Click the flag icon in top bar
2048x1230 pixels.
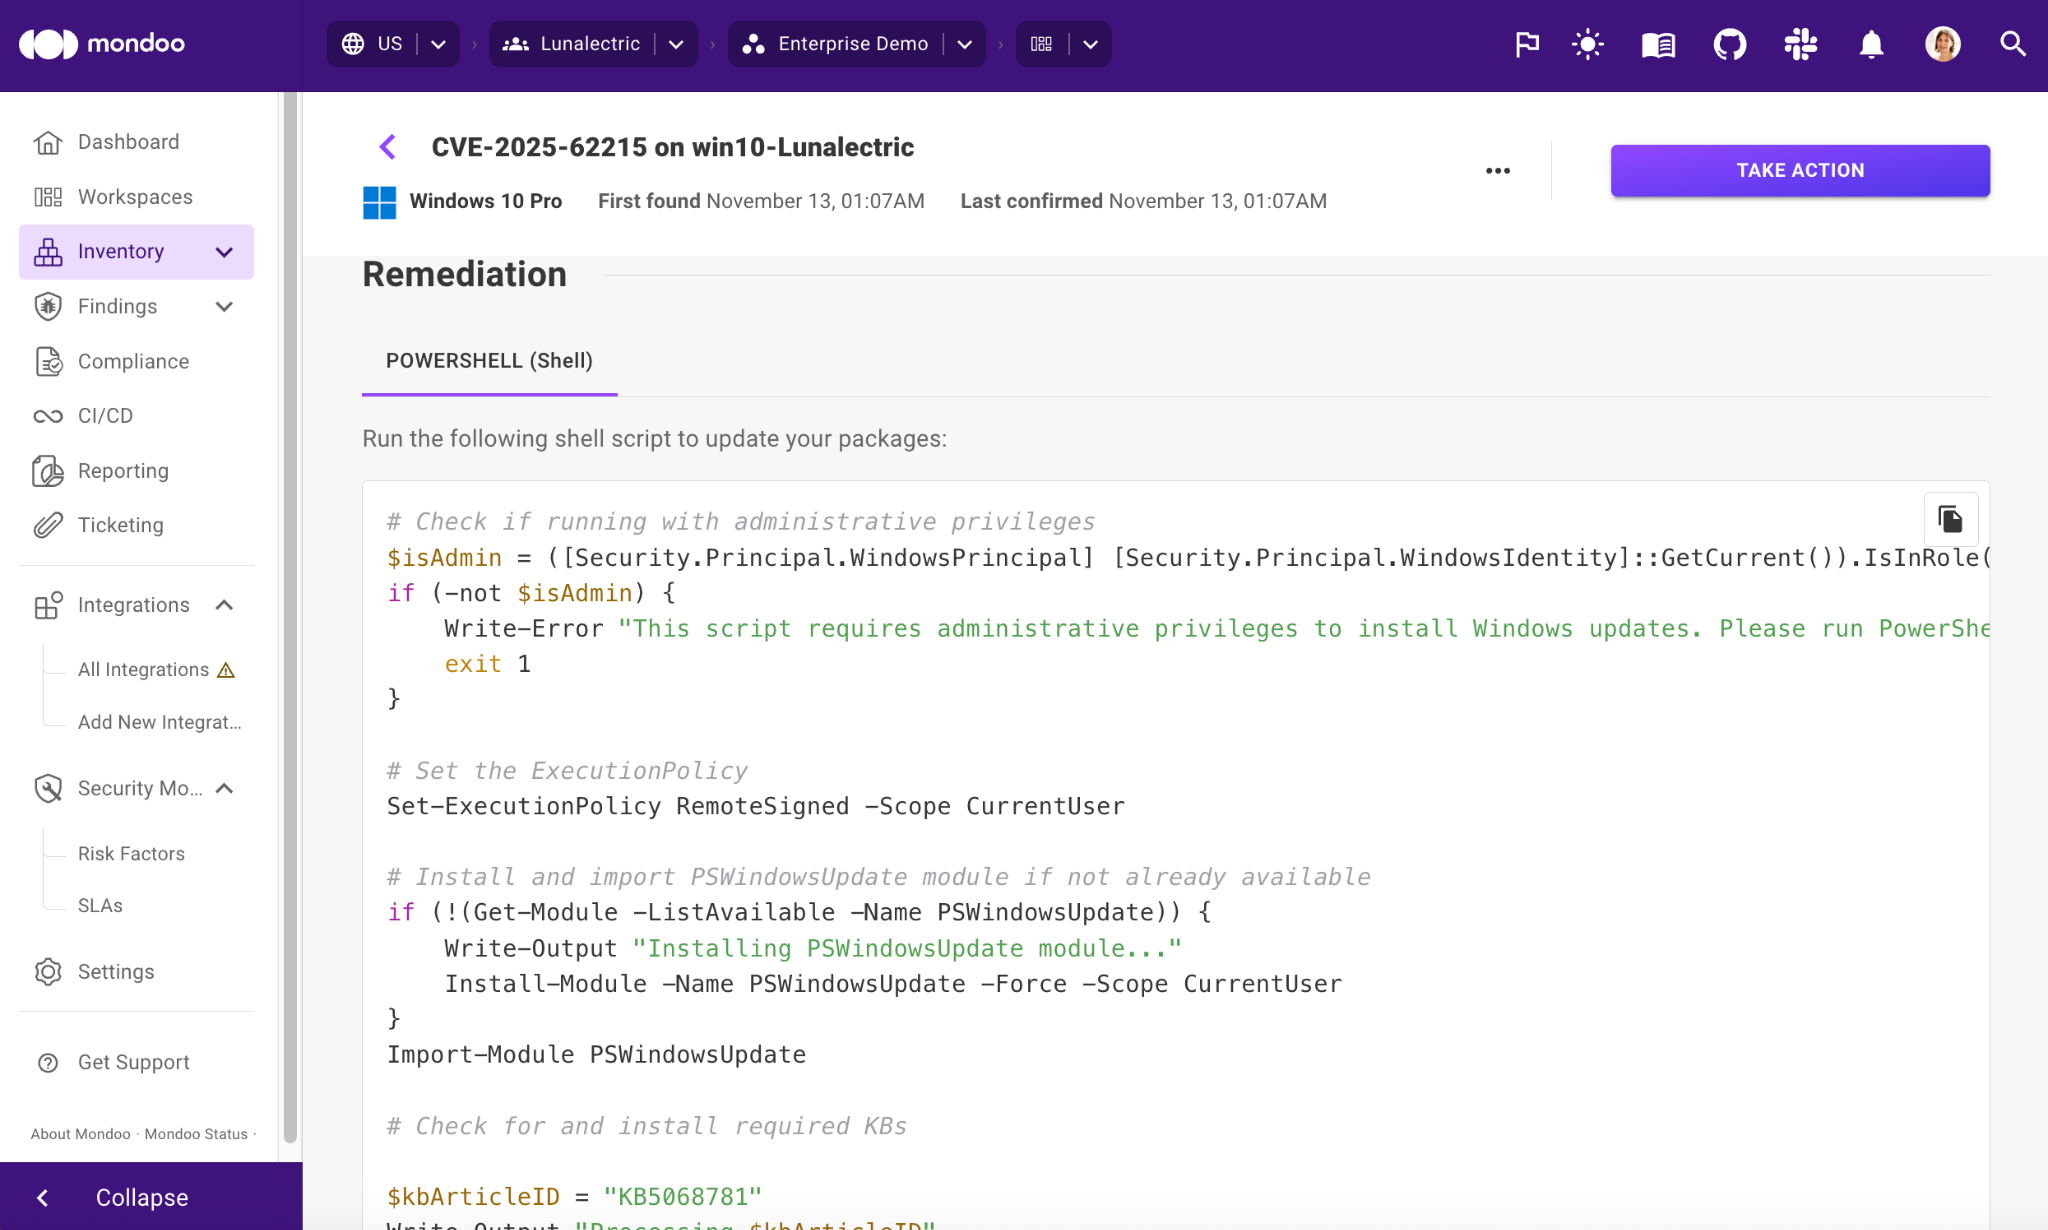point(1526,44)
